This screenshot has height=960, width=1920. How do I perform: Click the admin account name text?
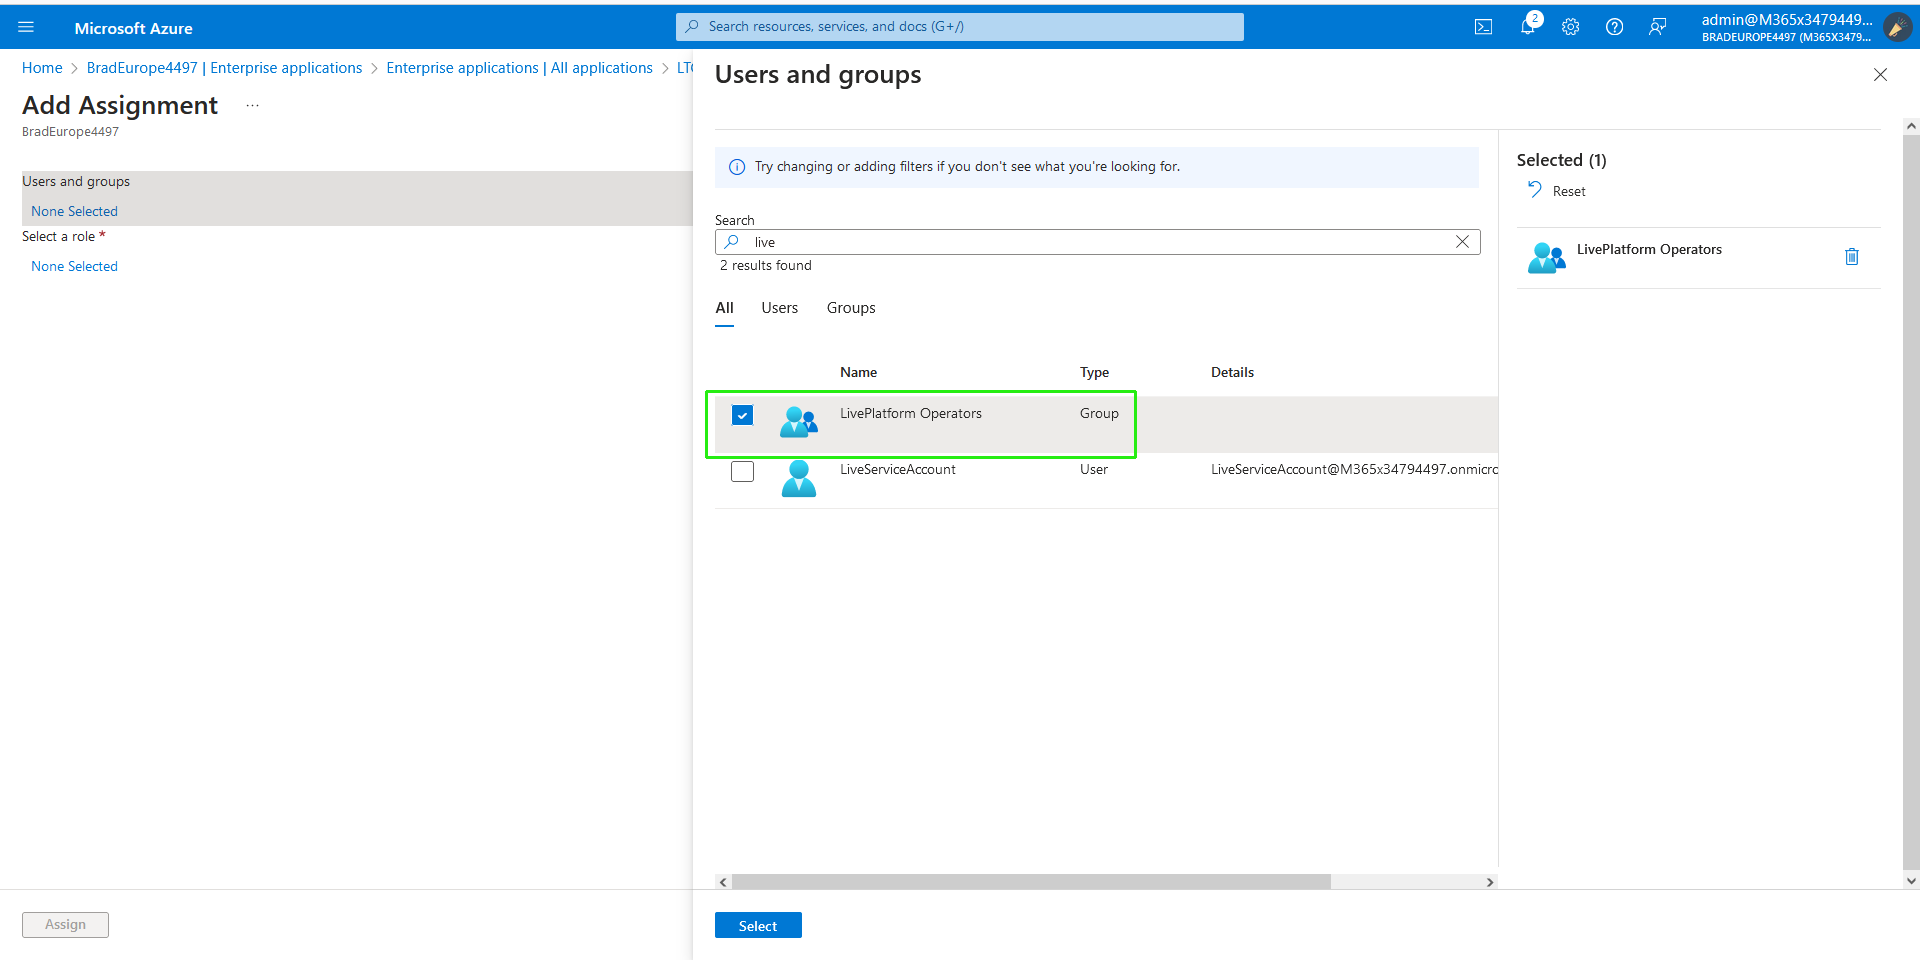click(1787, 19)
